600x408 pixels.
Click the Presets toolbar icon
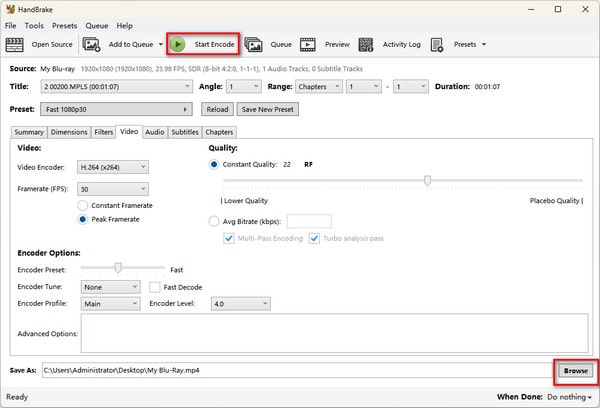[x=439, y=44]
